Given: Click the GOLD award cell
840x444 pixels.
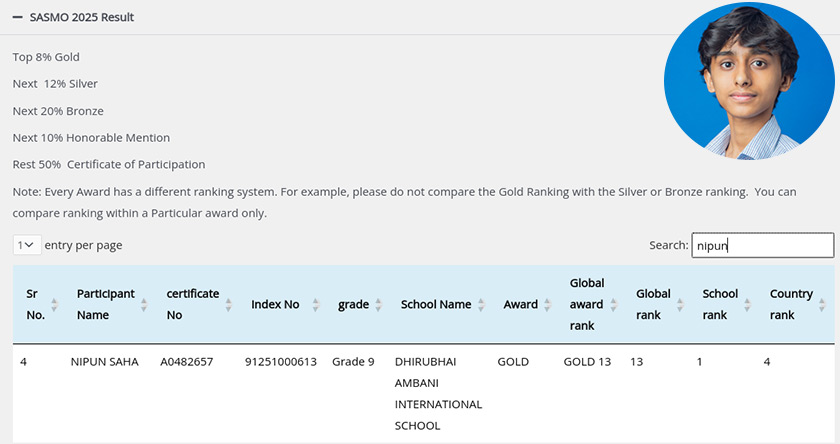Looking at the screenshot, I should (513, 362).
